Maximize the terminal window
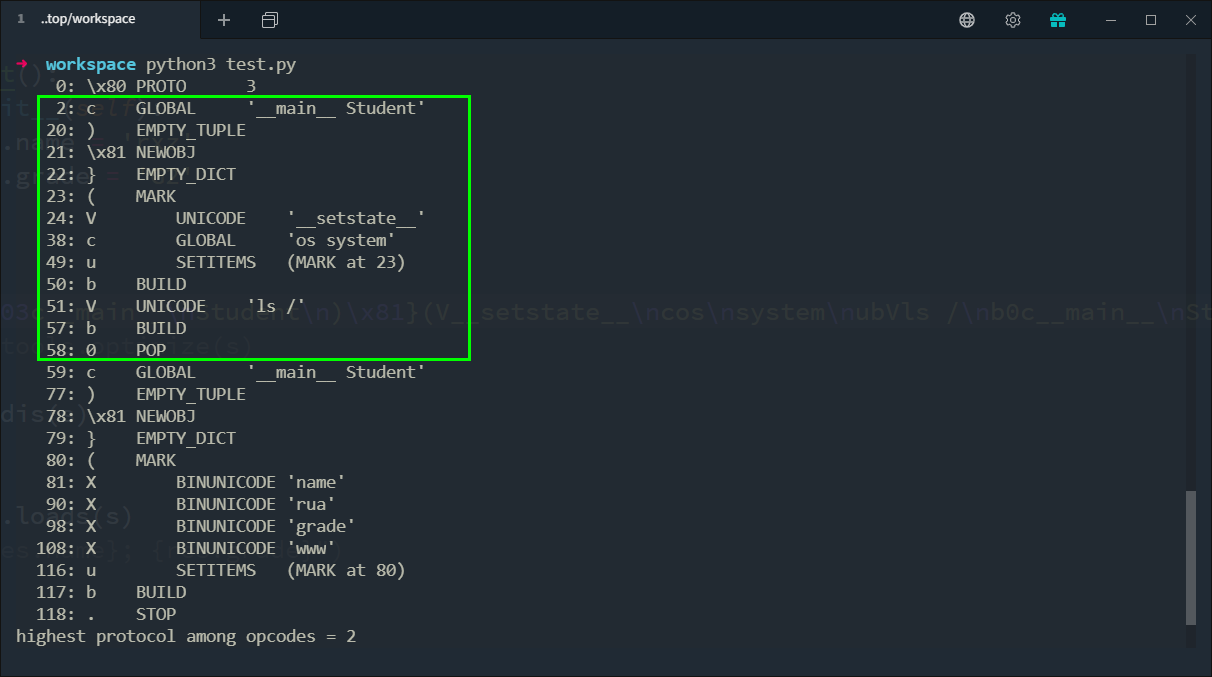1212x677 pixels. pyautogui.click(x=1151, y=20)
